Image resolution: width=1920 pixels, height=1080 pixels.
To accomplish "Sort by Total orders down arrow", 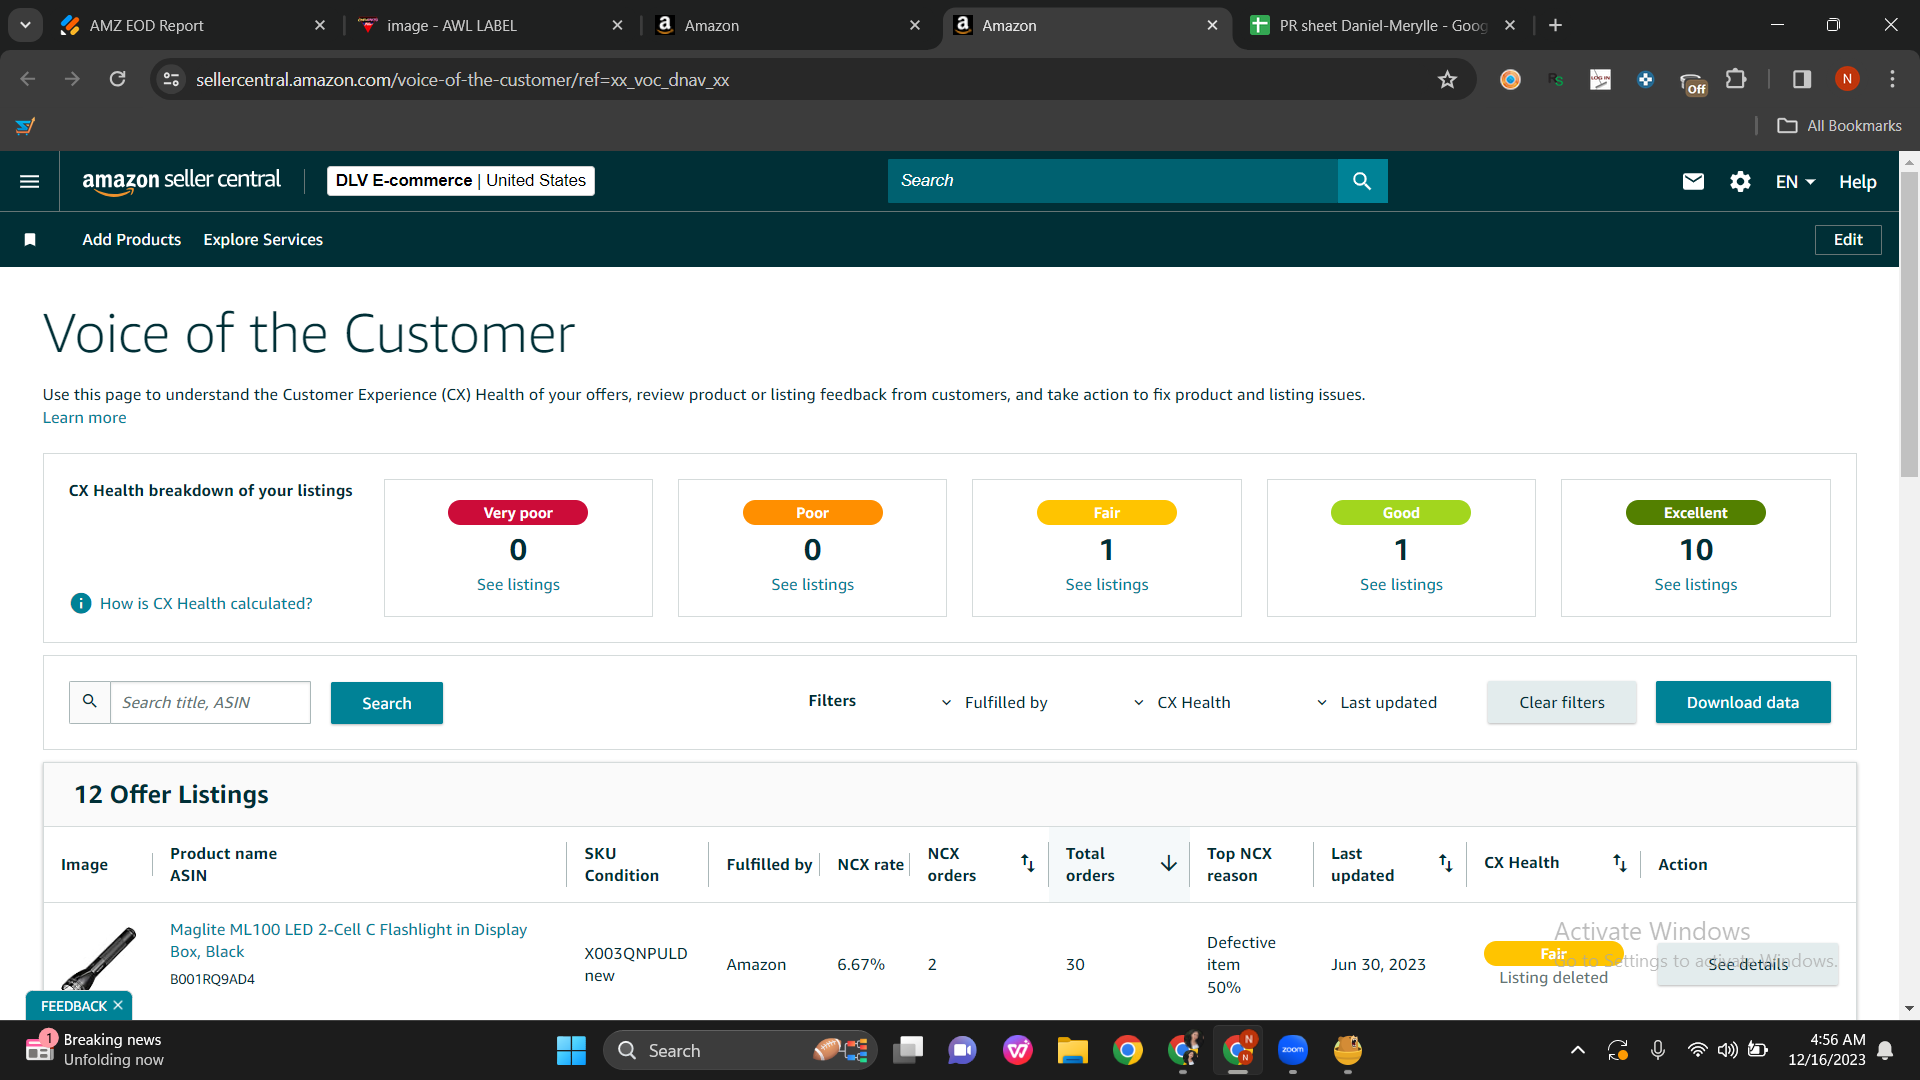I will click(1168, 863).
